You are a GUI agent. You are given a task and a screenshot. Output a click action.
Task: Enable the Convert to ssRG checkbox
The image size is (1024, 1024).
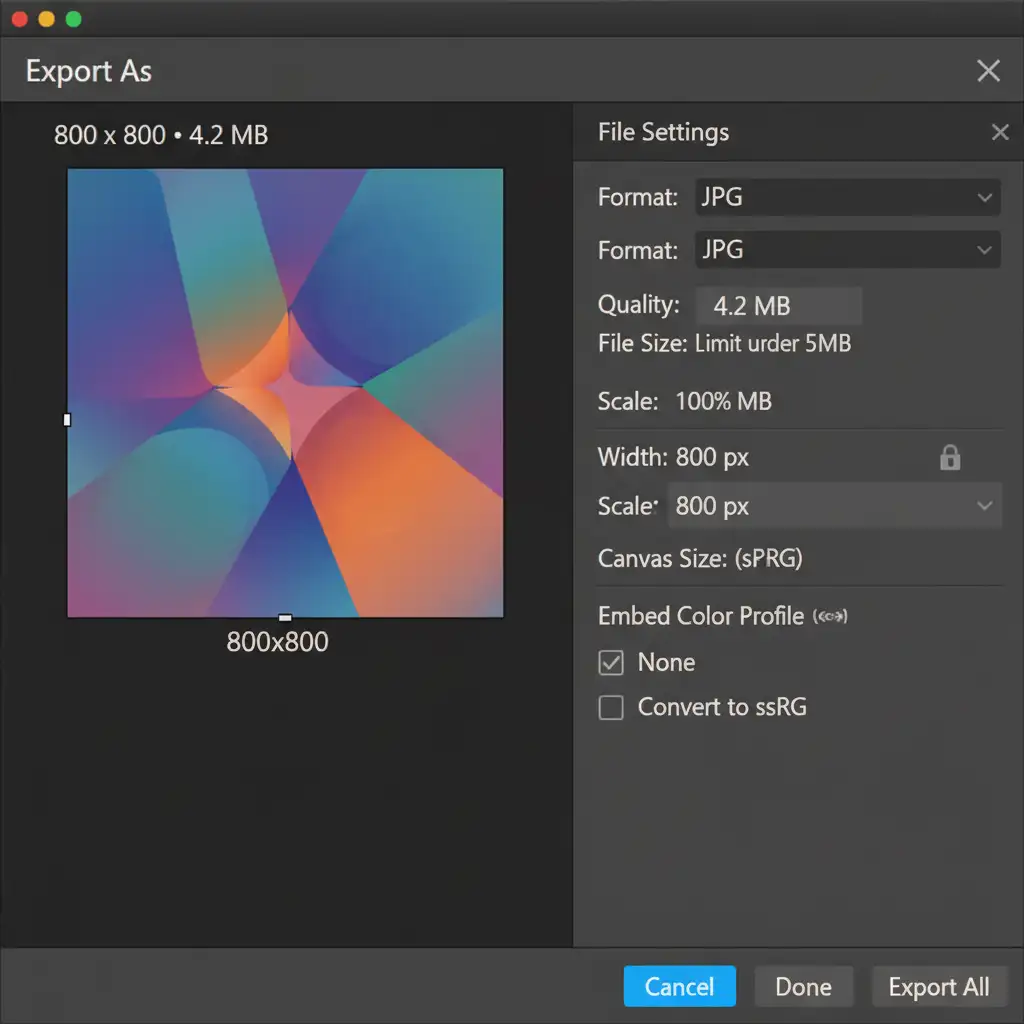[610, 708]
